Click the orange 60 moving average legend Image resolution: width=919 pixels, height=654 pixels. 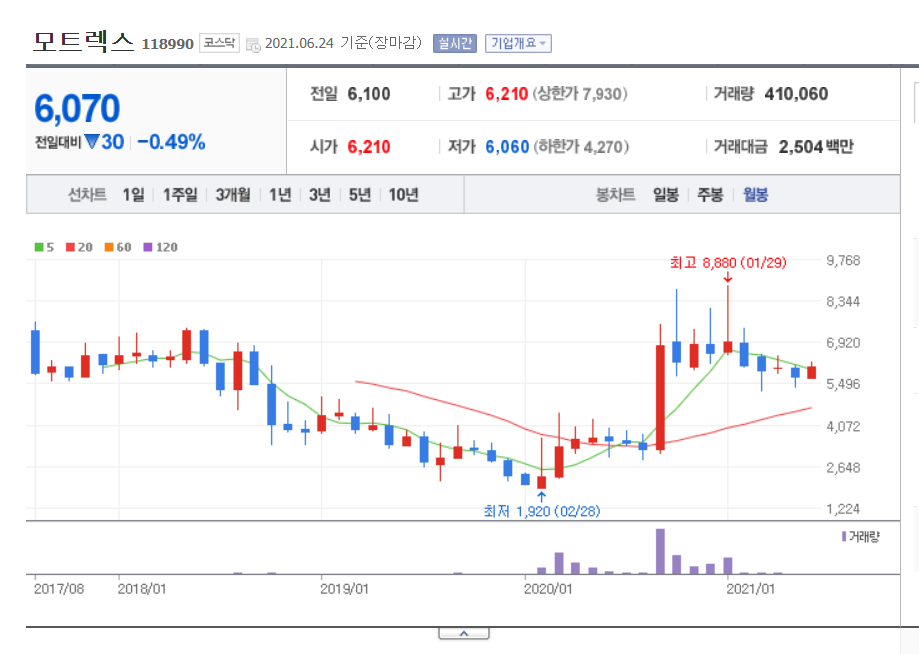(118, 247)
